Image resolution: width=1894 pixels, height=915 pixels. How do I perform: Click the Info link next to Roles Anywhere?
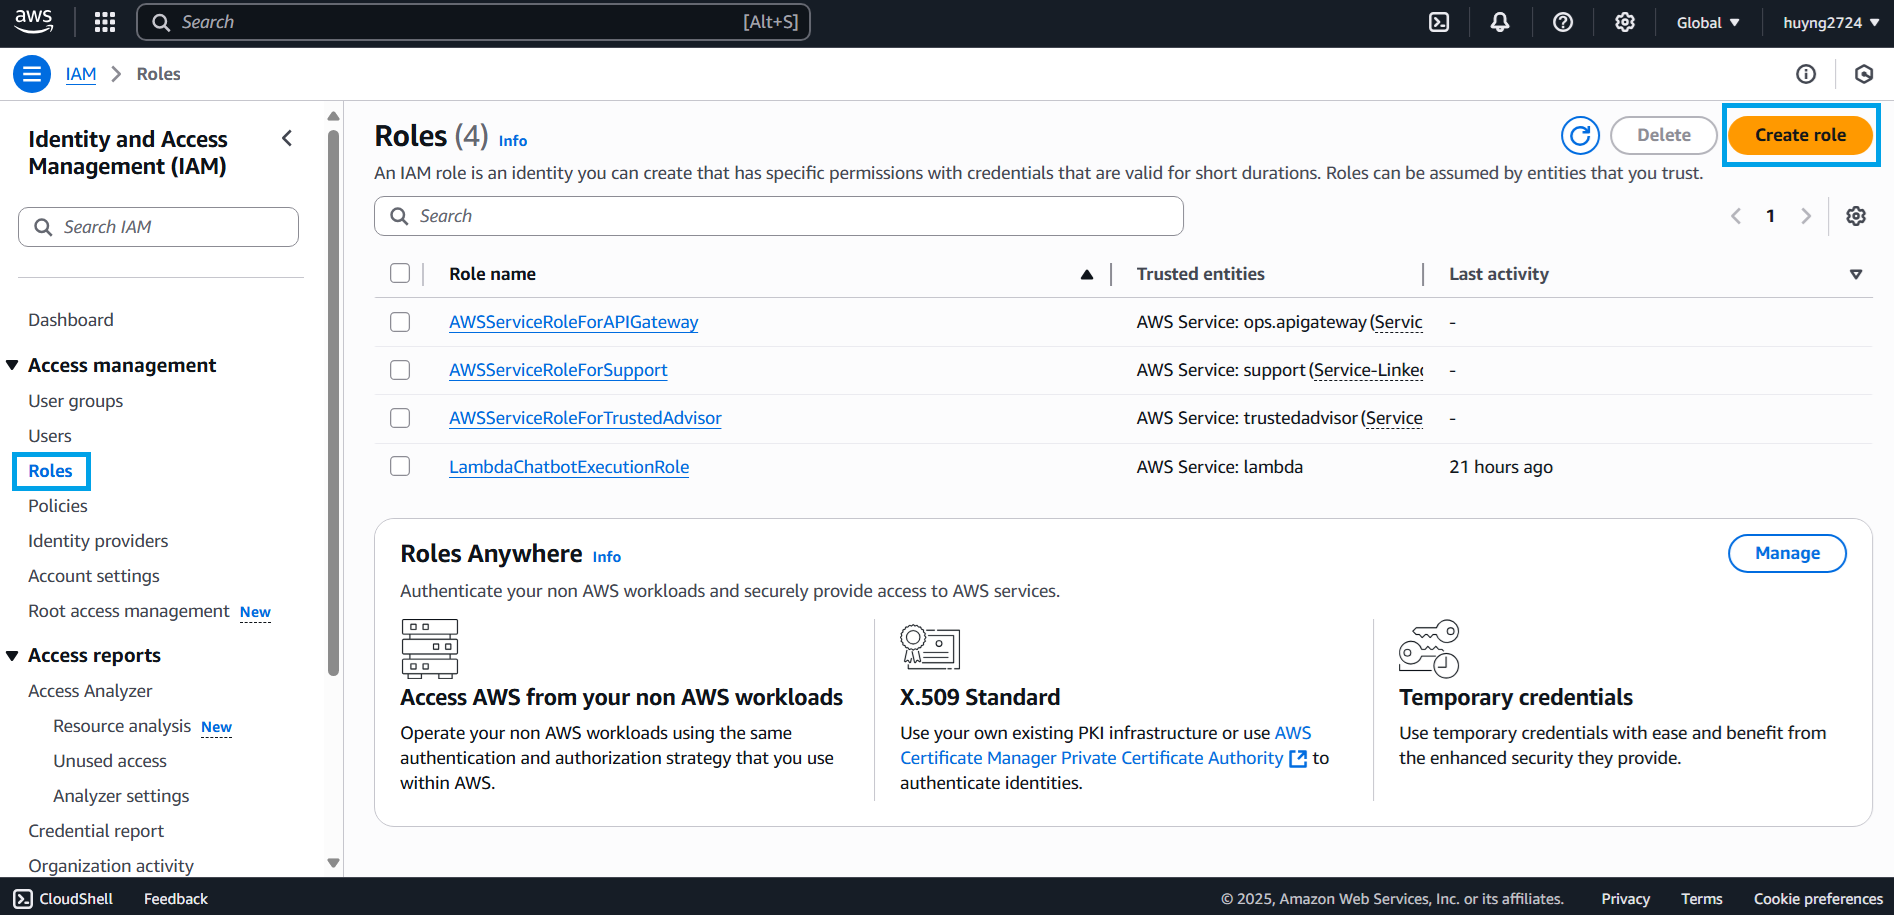tap(607, 557)
